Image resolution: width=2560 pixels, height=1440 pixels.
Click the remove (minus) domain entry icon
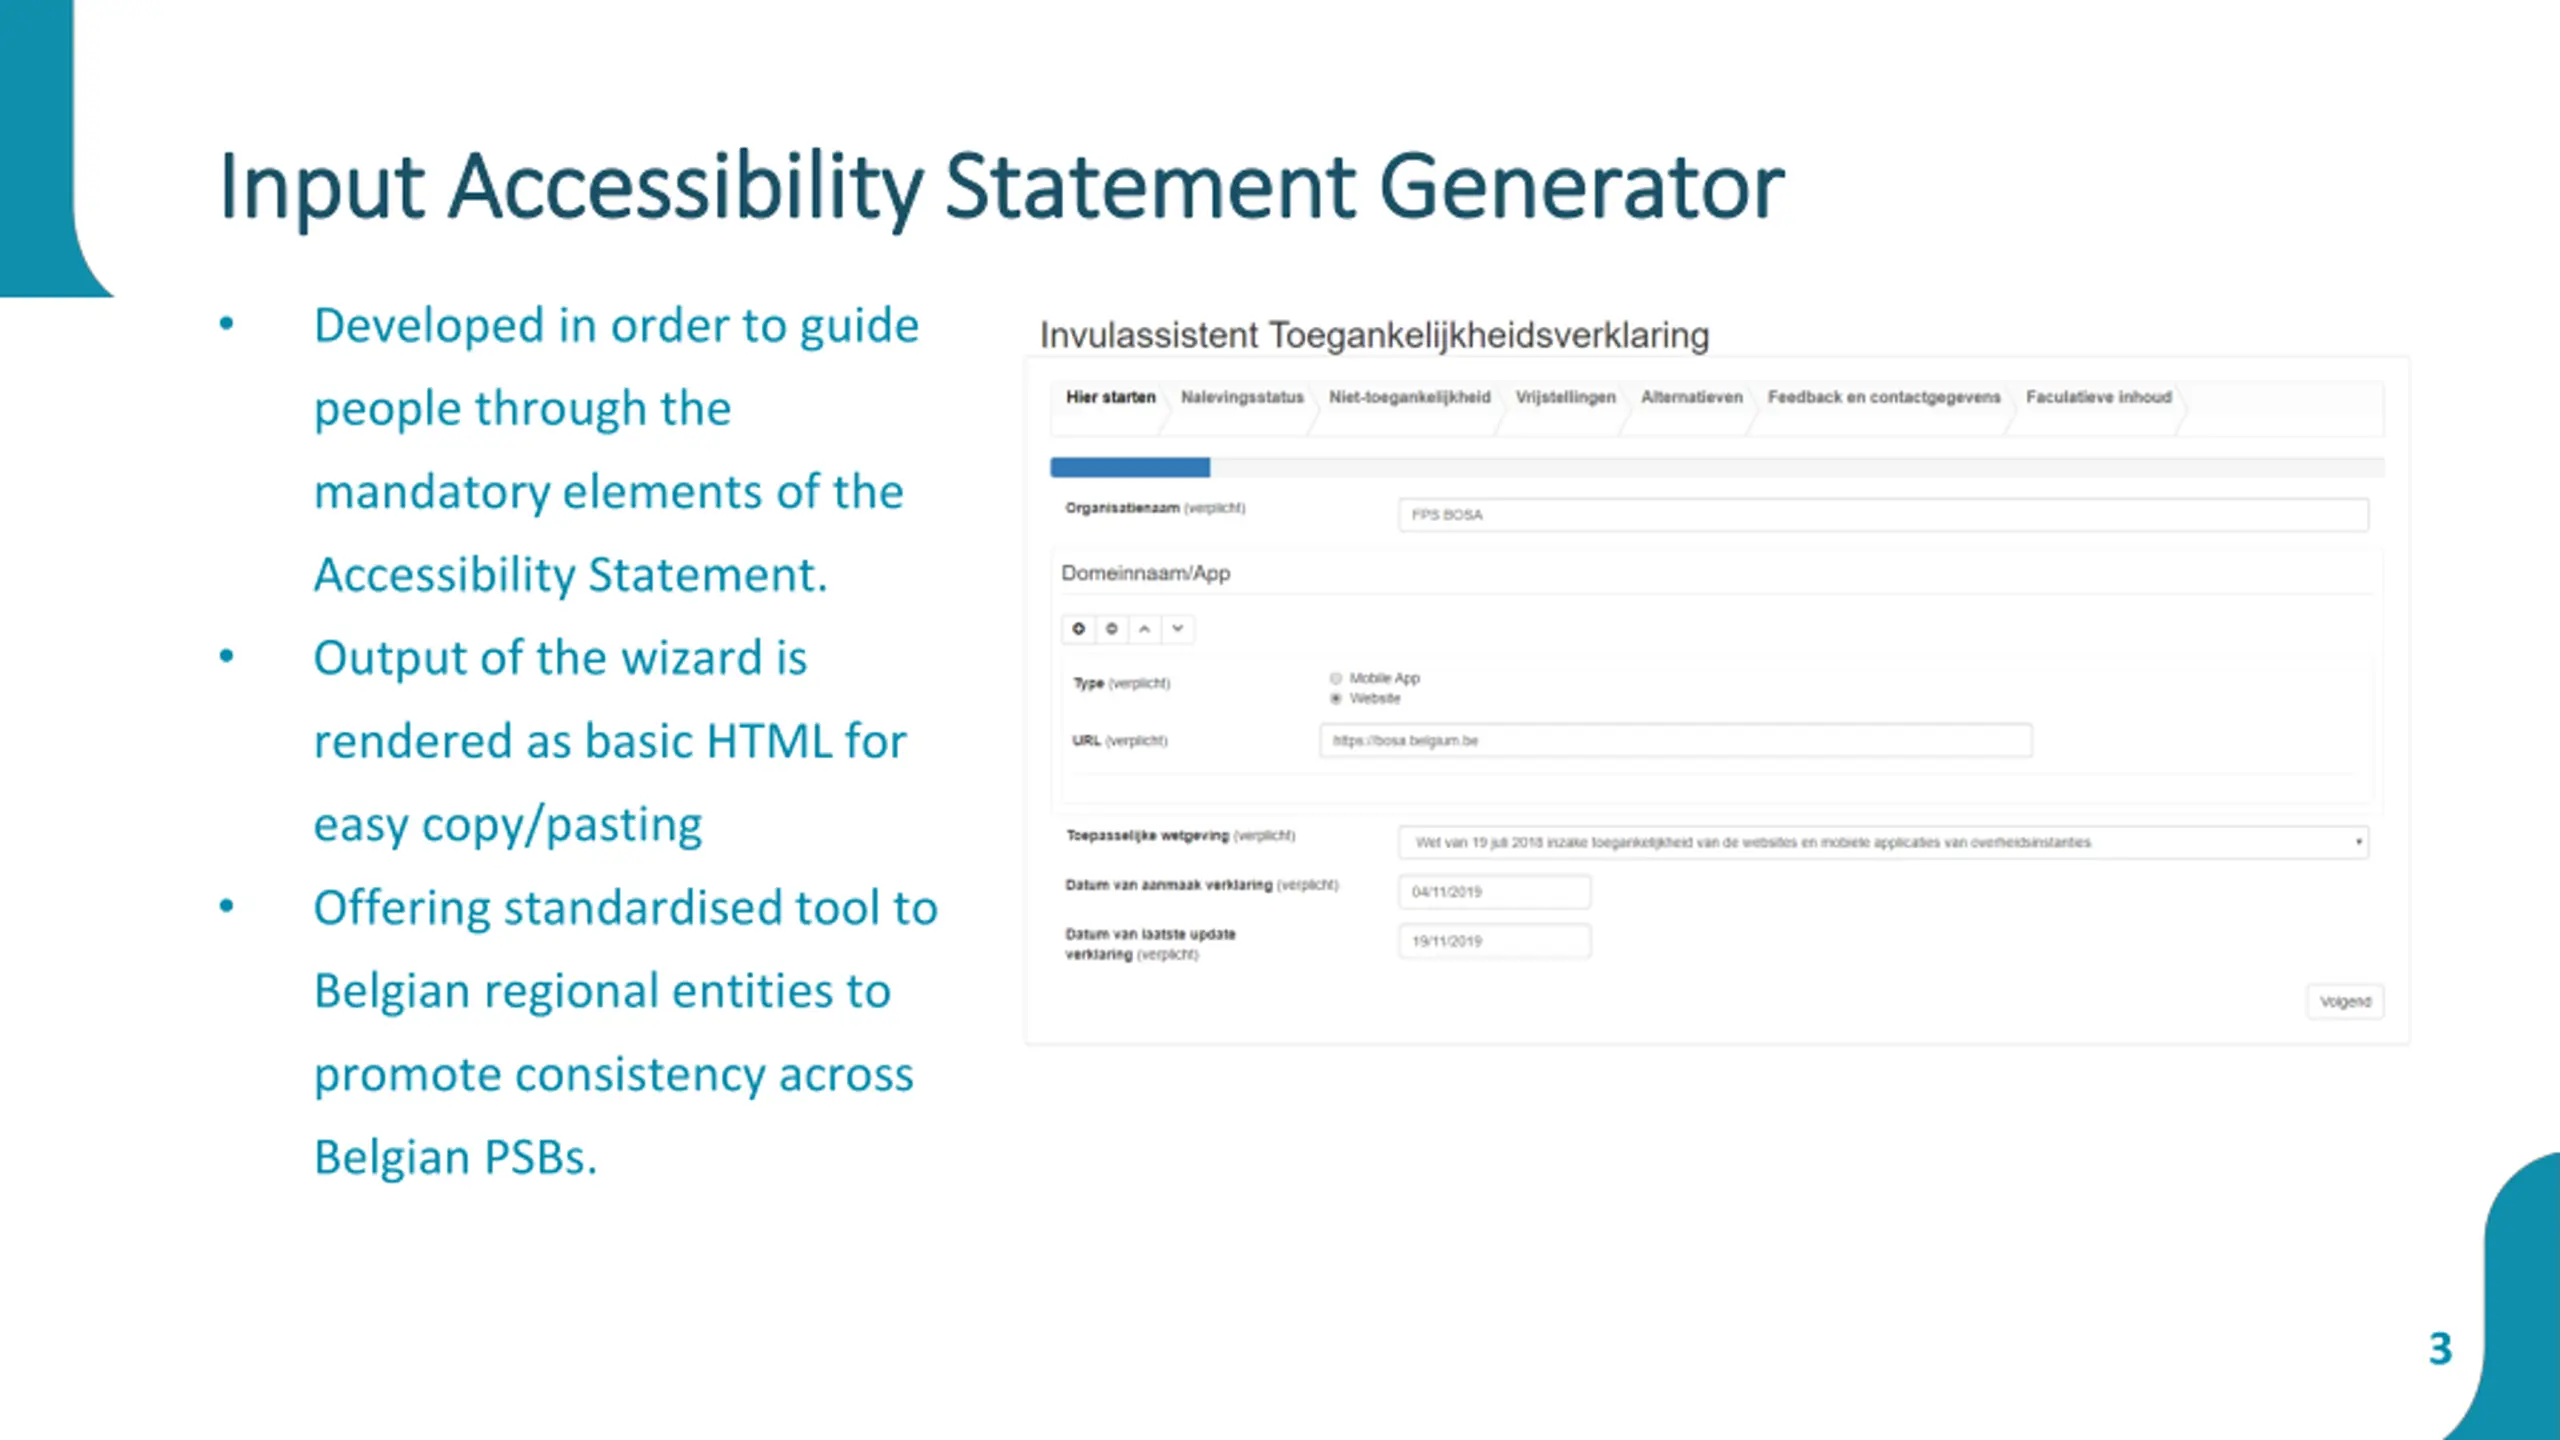click(x=1111, y=629)
